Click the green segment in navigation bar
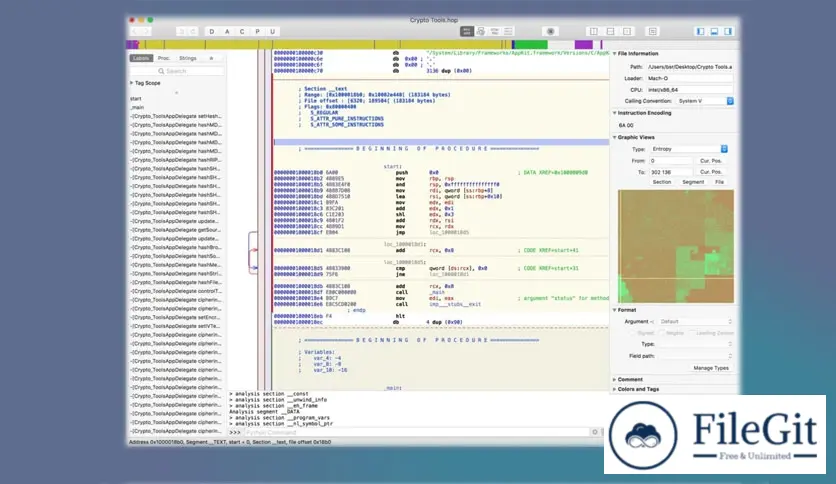Viewport: 836px width, 484px height. 531,45
